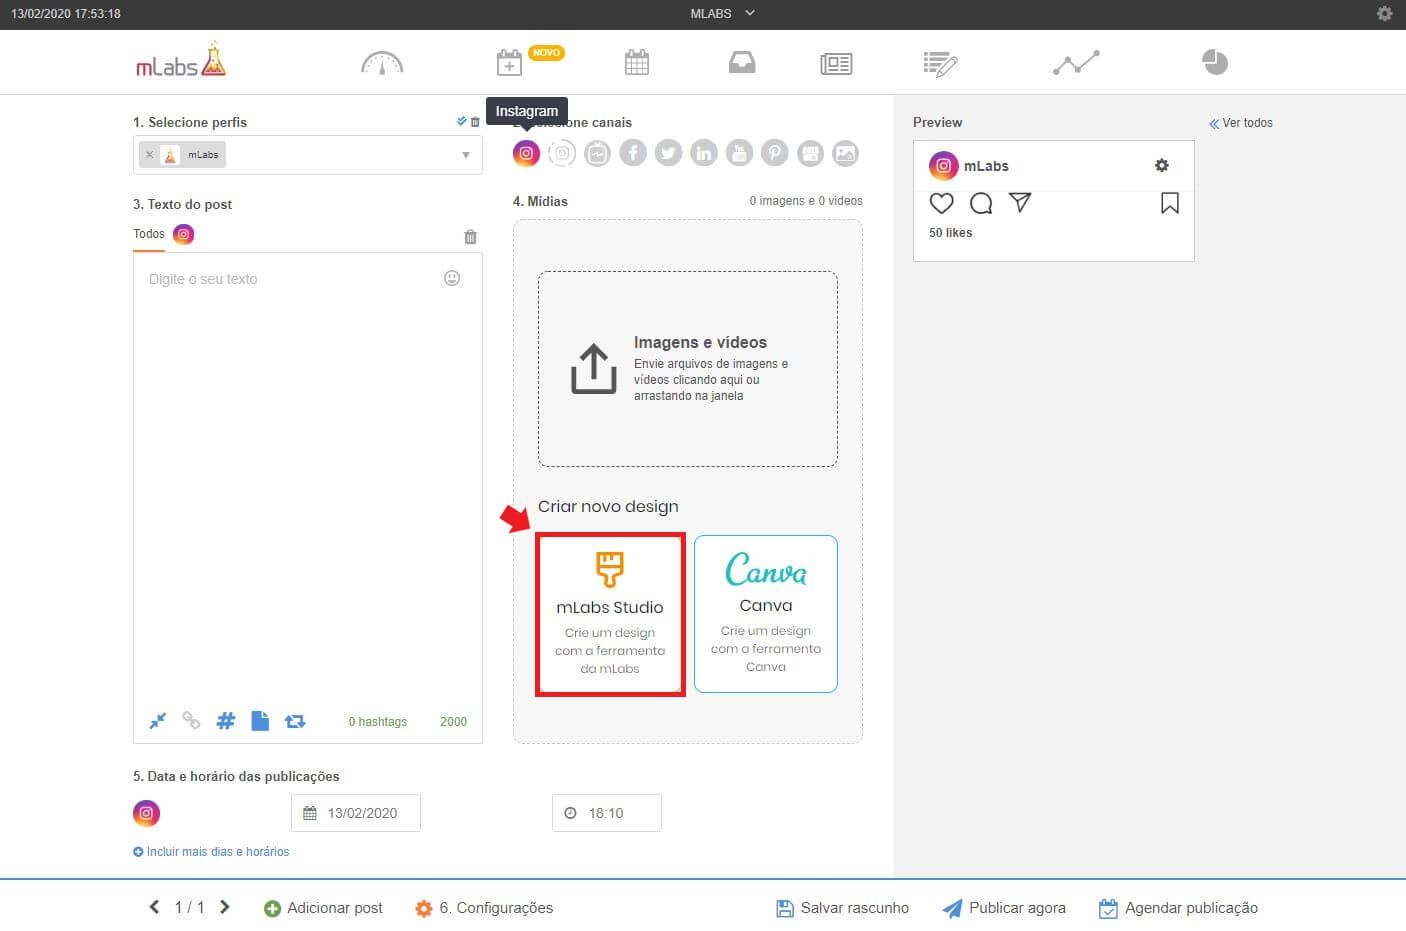
Task: Switch to the Todos text tab
Action: (x=149, y=234)
